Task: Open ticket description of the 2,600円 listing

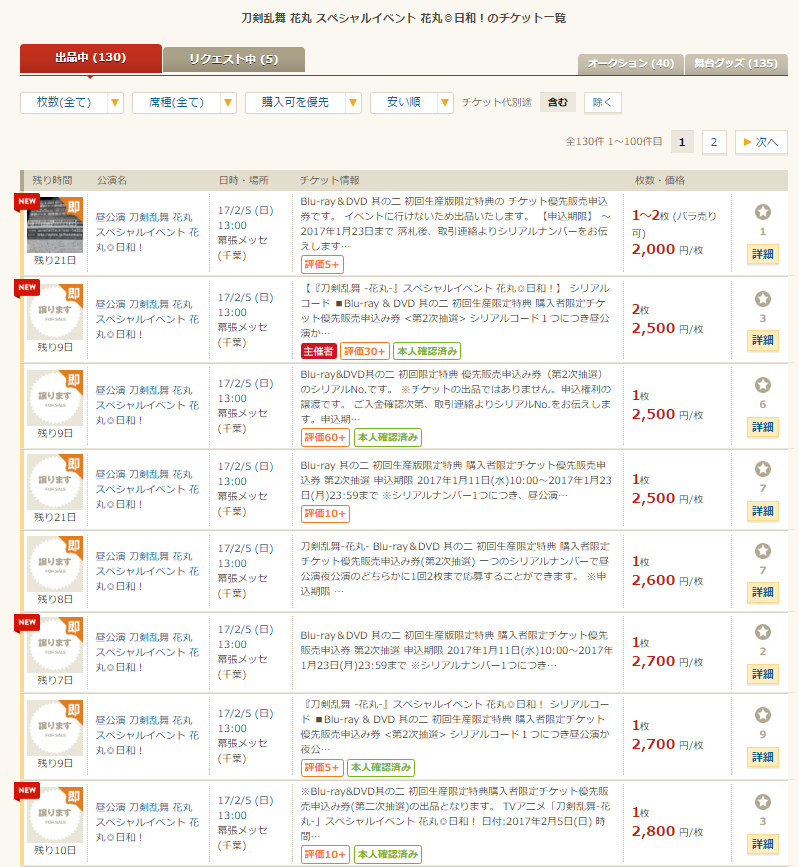Action: (455, 569)
